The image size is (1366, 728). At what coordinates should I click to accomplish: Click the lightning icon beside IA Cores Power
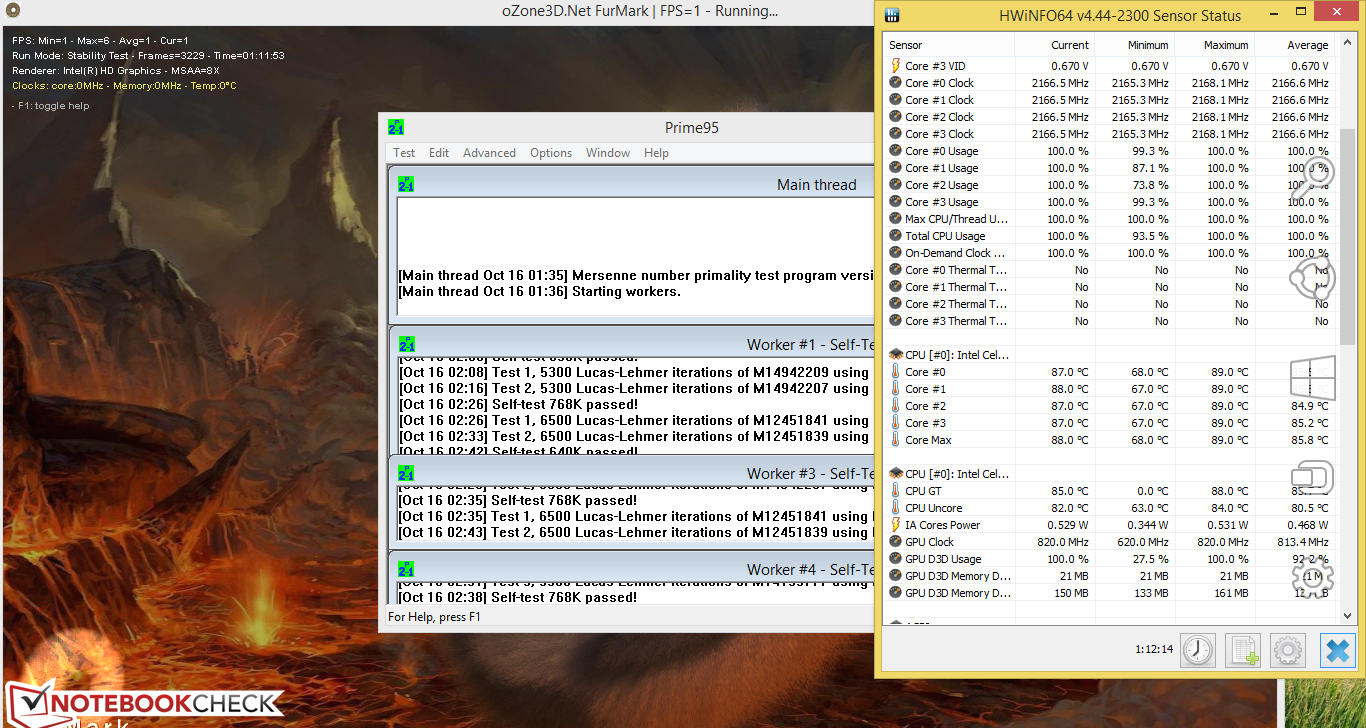(x=895, y=525)
